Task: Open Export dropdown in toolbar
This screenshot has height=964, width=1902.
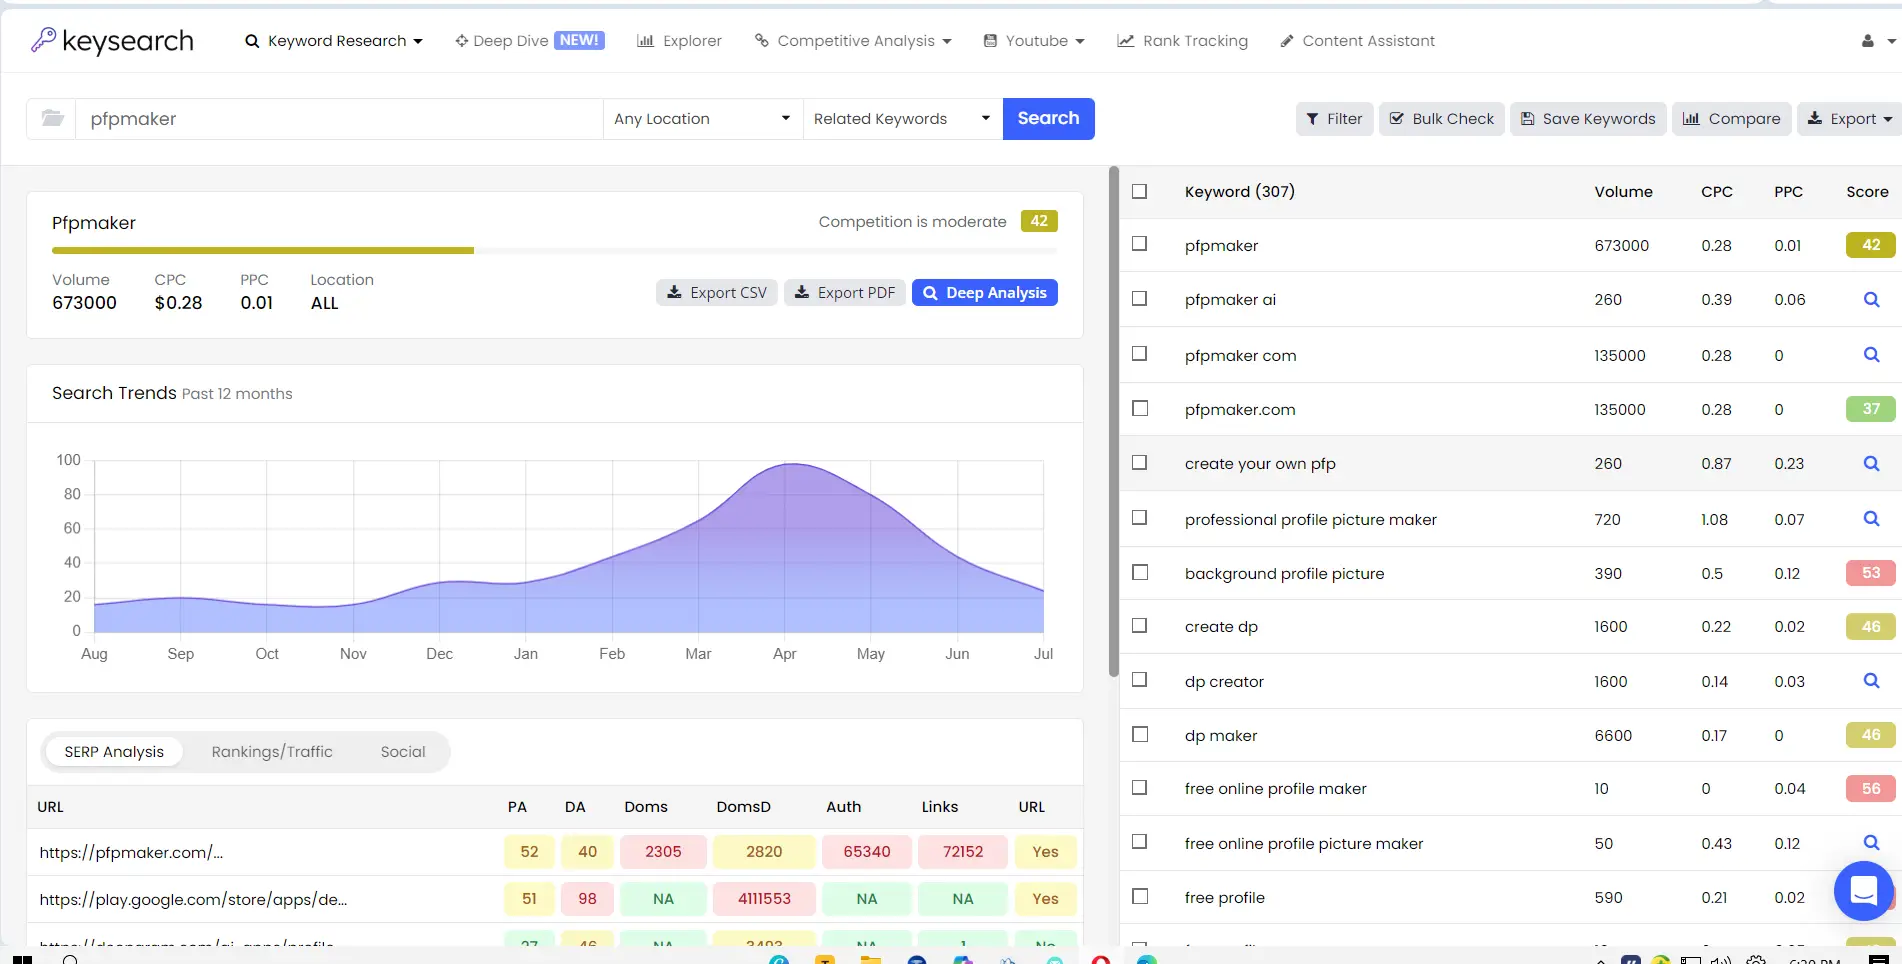Action: point(1849,119)
